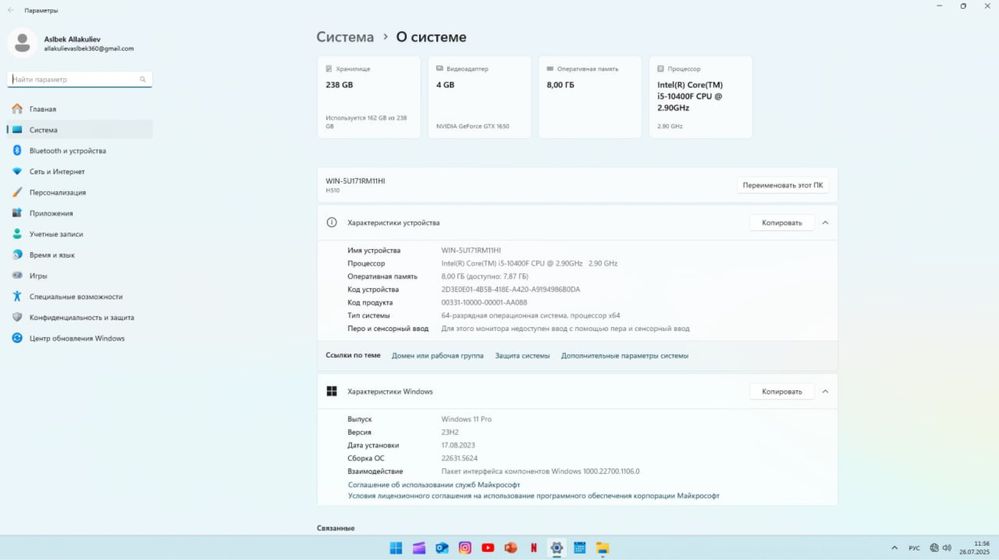Open Соглашение об использовании служб Майкрософт
999x560 pixels.
(x=434, y=485)
